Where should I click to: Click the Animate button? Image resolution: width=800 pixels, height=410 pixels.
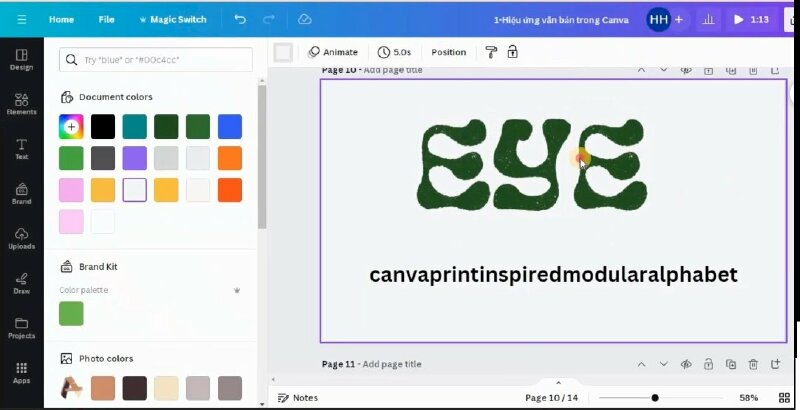333,52
